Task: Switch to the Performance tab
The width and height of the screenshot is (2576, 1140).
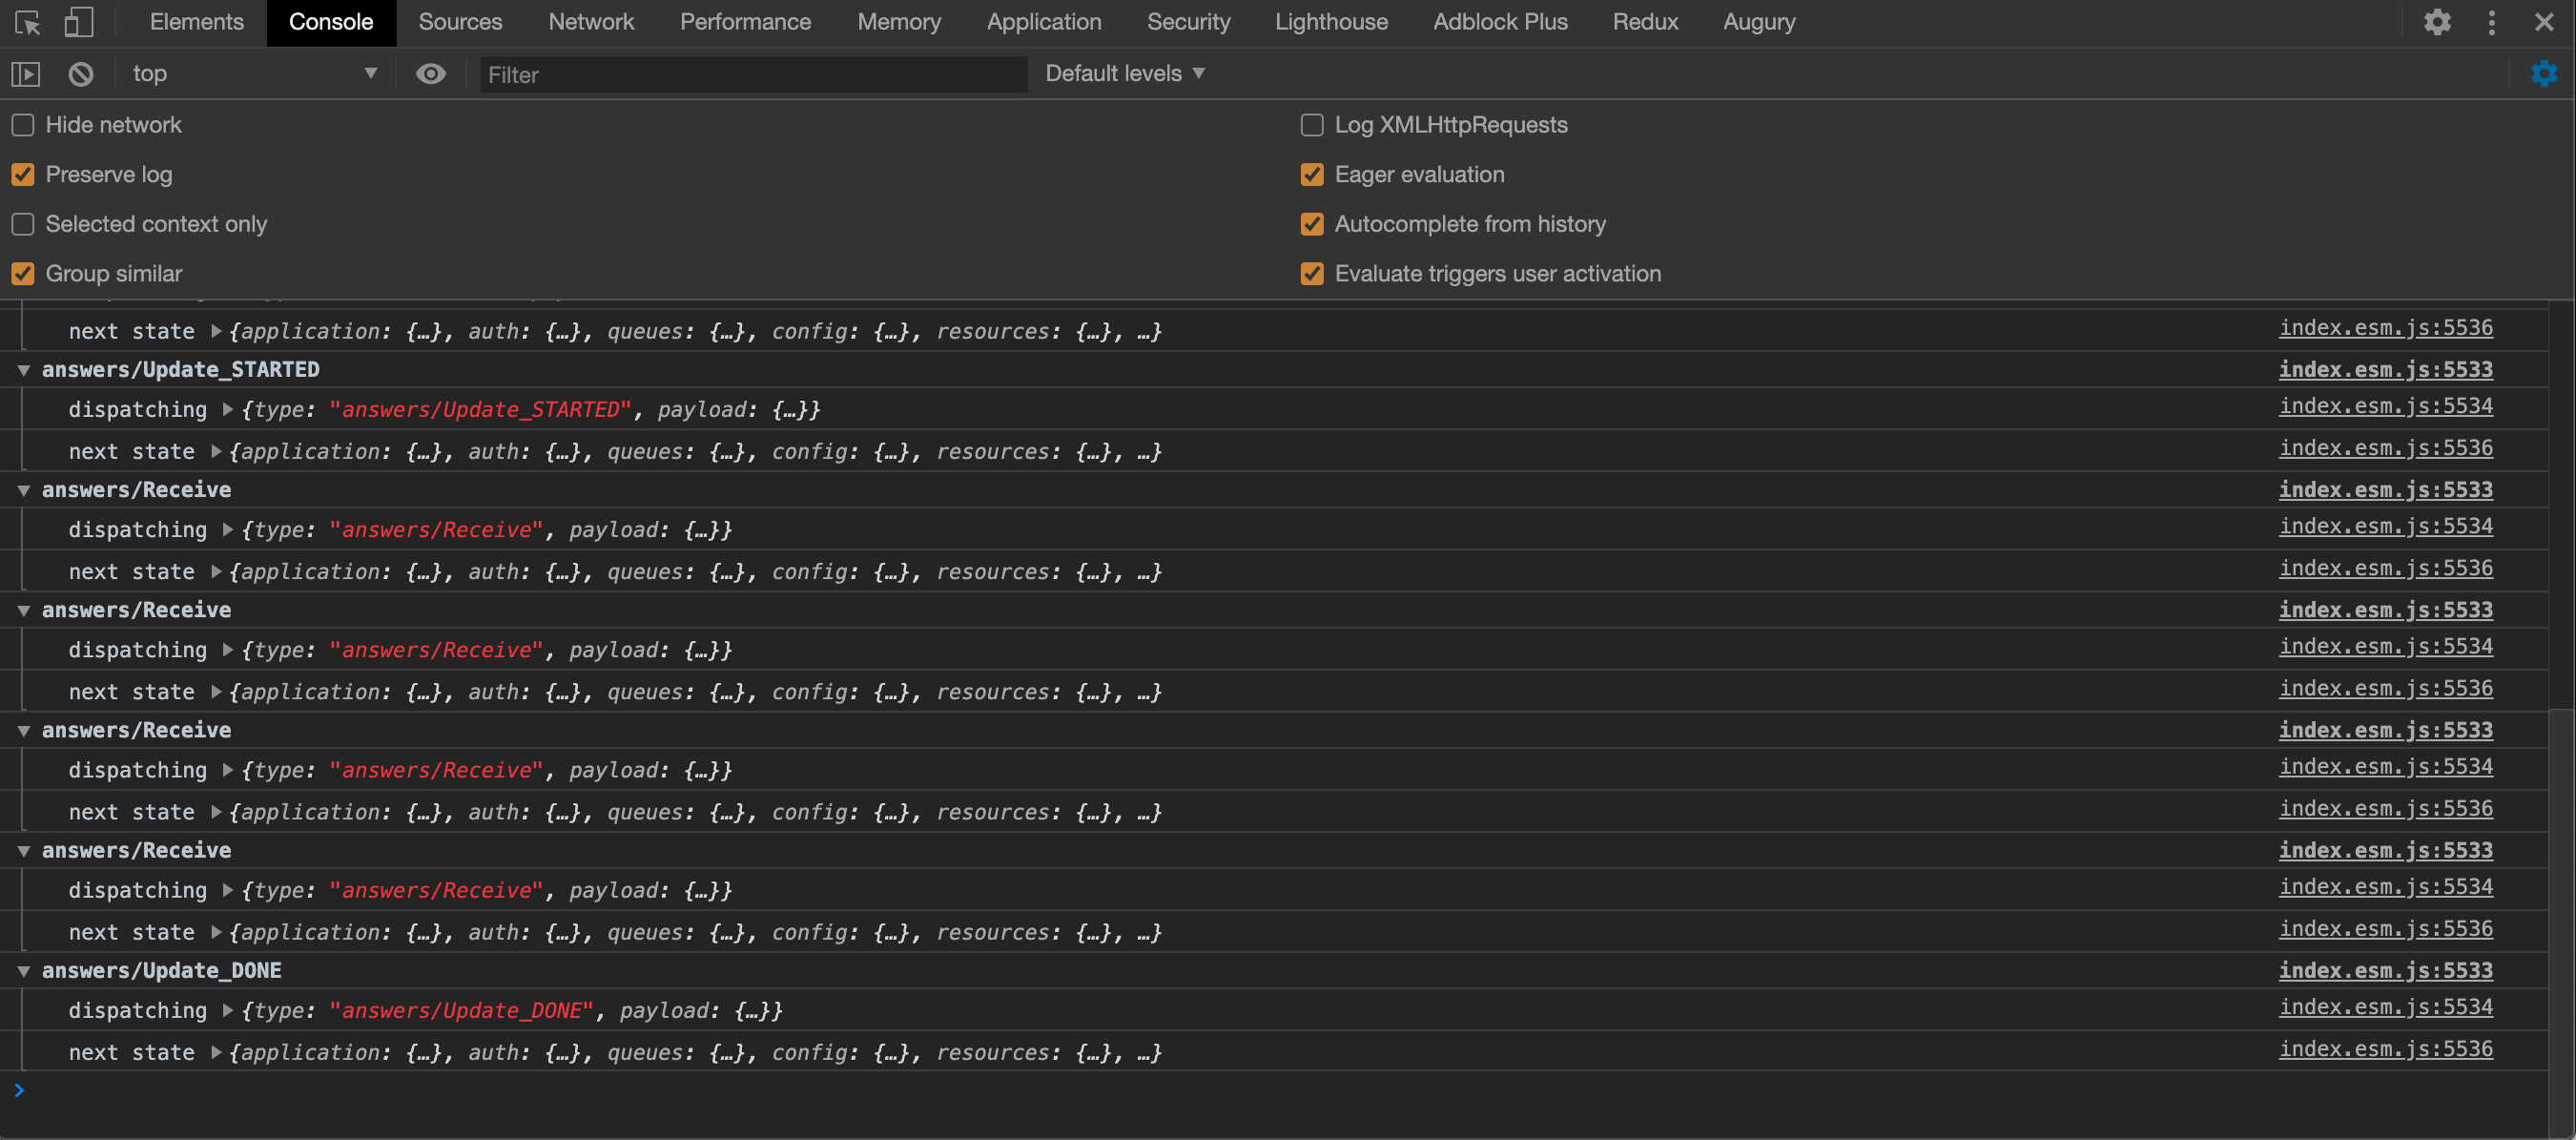Action: (x=745, y=22)
